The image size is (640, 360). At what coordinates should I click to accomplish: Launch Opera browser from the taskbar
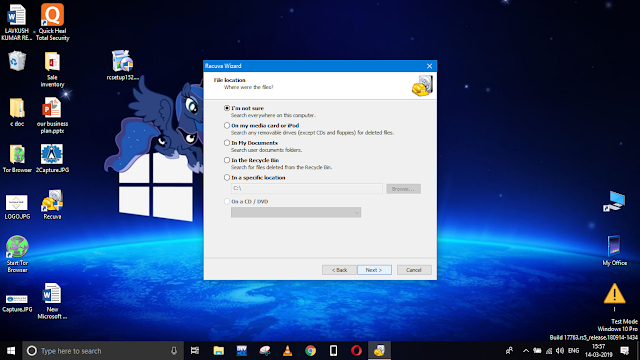coord(356,351)
